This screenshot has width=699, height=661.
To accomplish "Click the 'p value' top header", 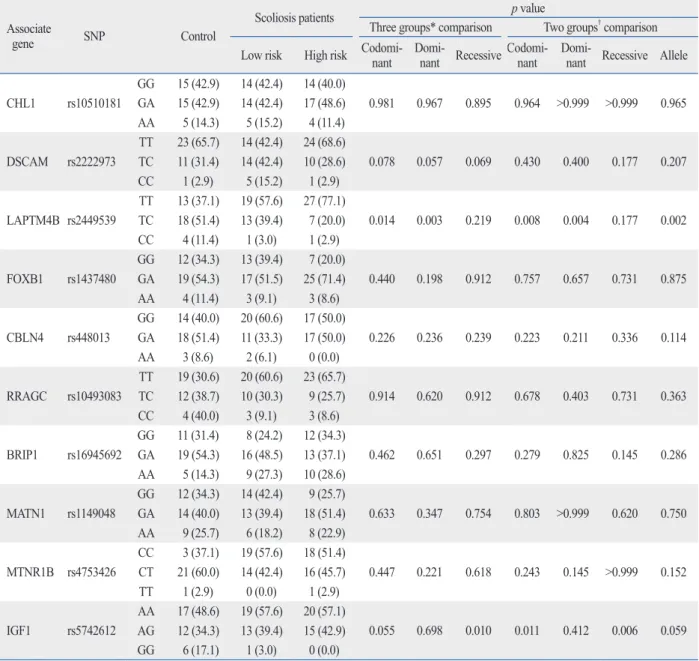I will click(x=528, y=8).
